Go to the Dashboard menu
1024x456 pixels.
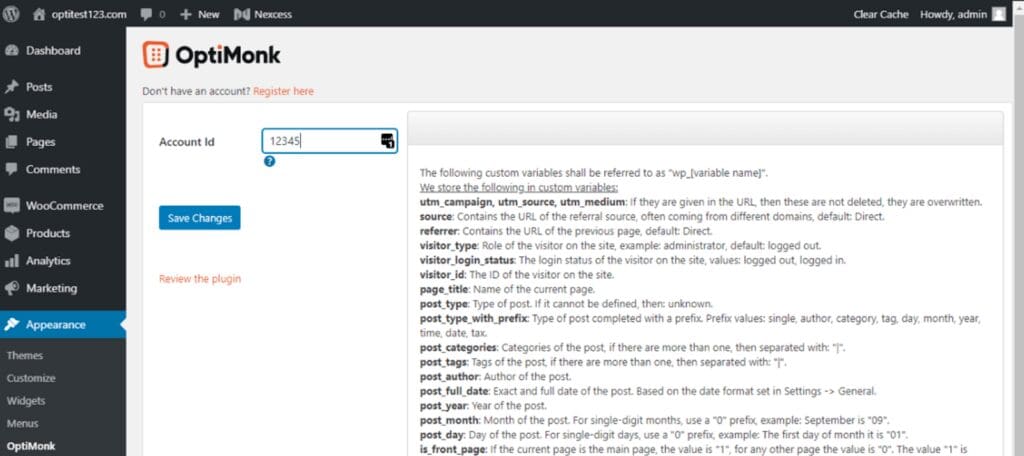point(53,51)
